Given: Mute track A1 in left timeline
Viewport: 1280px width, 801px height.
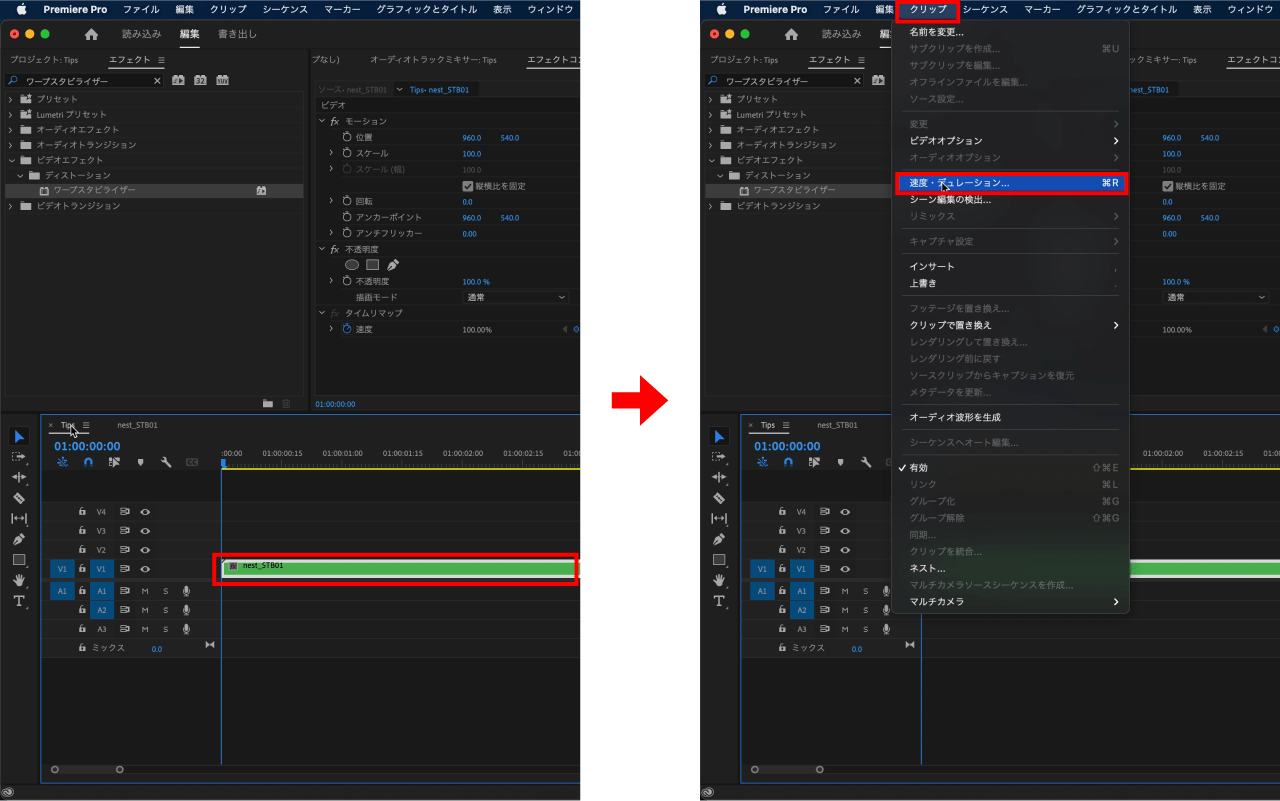Looking at the screenshot, I should click(x=145, y=591).
